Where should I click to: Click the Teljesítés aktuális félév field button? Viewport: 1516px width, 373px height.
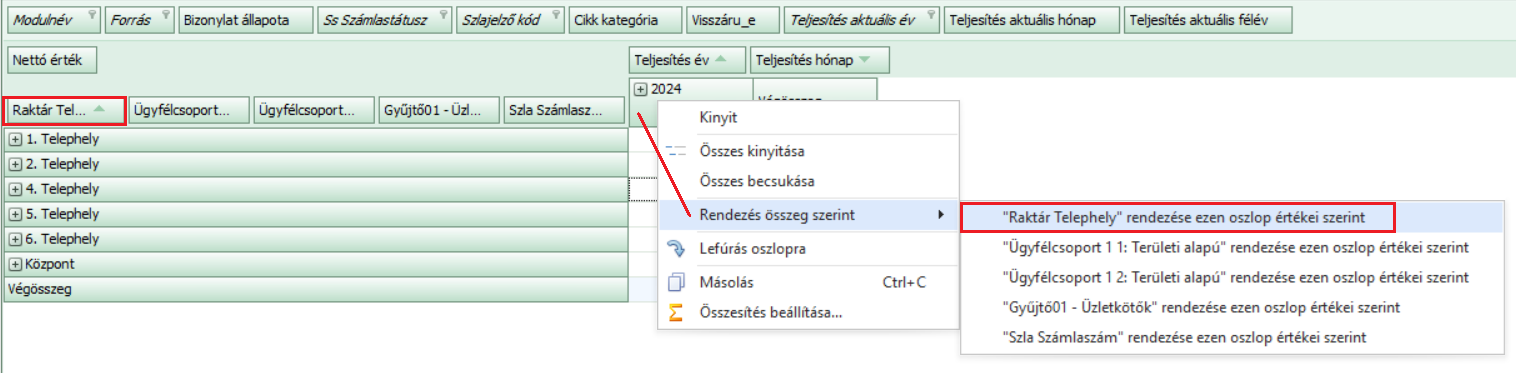[1208, 20]
